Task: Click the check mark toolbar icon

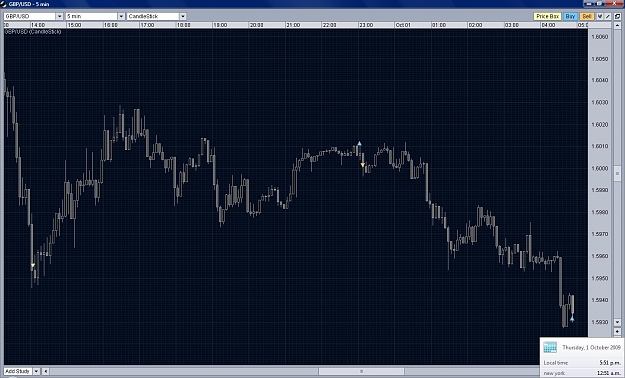Action: coord(599,16)
